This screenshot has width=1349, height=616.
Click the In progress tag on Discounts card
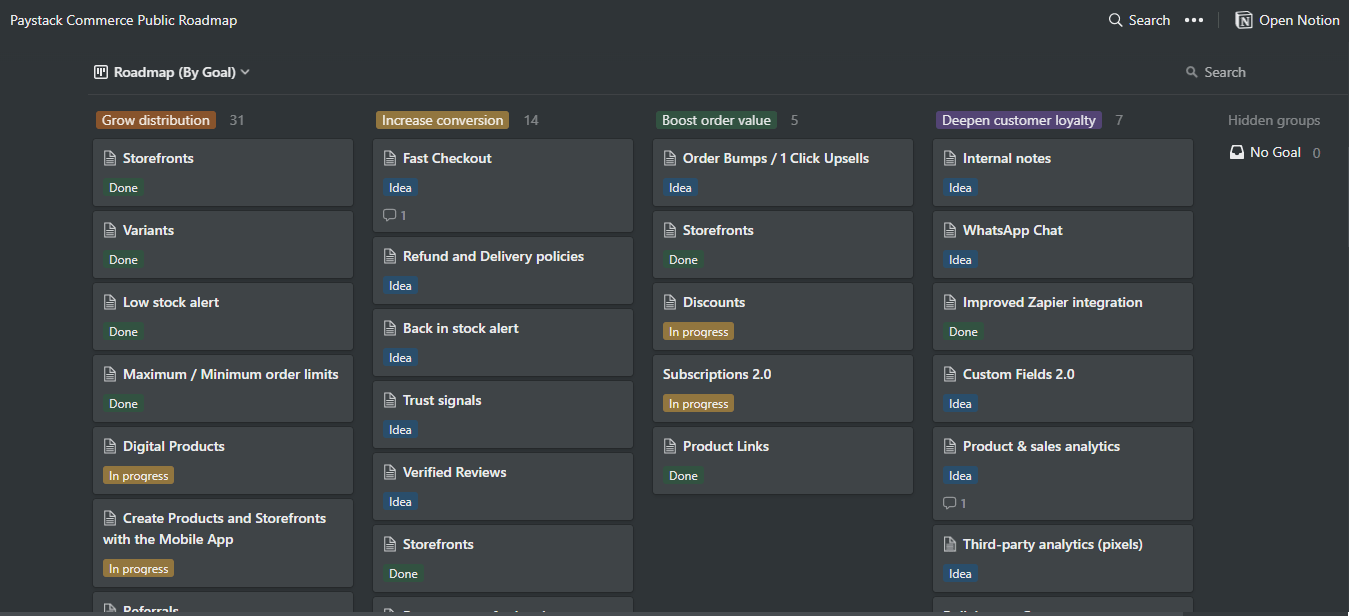coord(698,331)
